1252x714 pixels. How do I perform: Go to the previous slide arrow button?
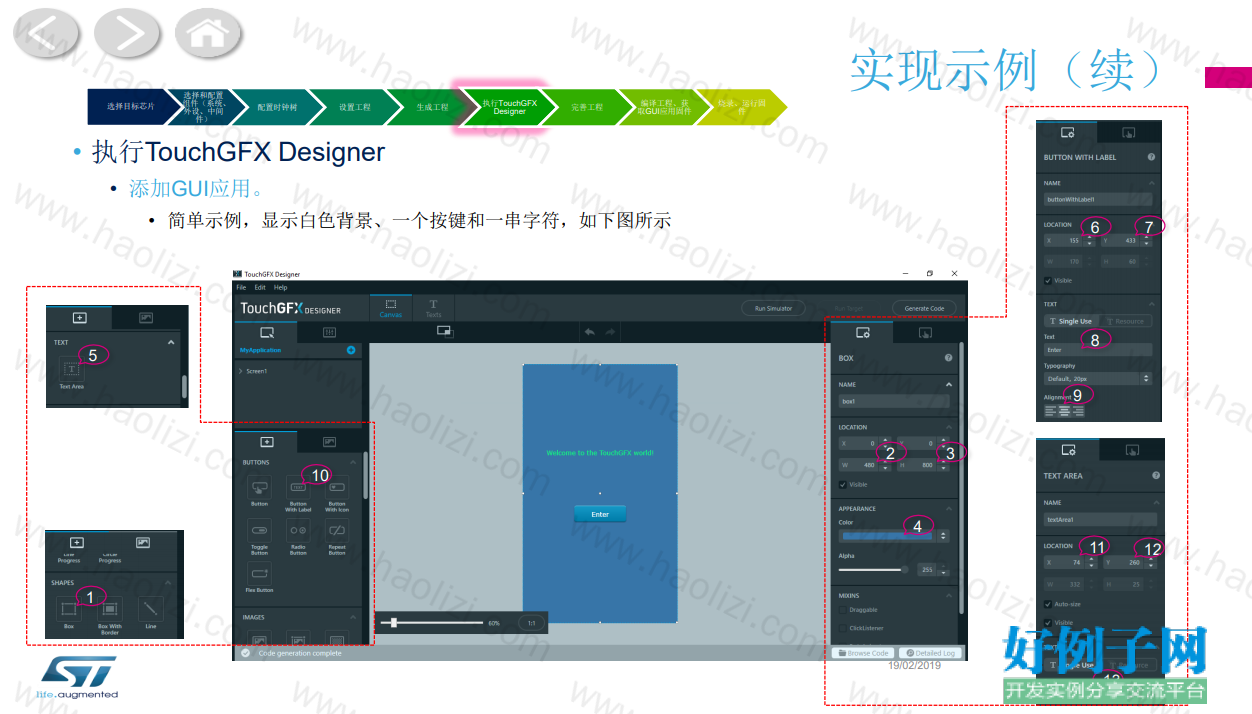[x=47, y=34]
